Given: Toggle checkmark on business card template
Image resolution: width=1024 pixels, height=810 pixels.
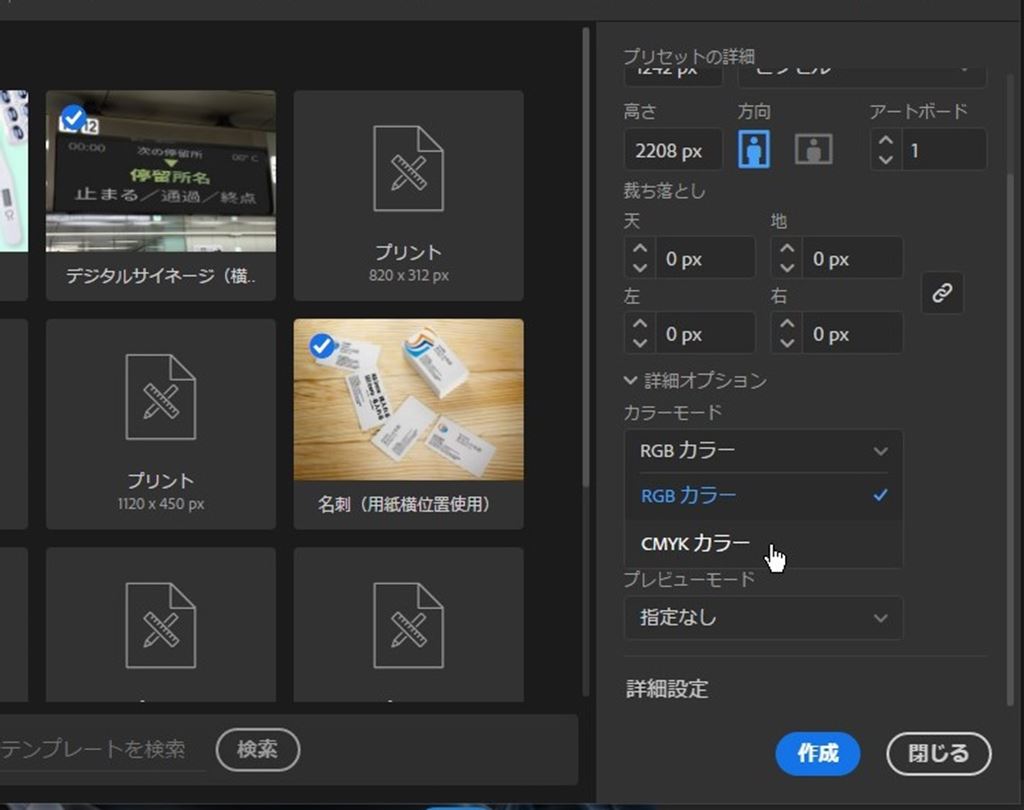Looking at the screenshot, I should pos(322,346).
